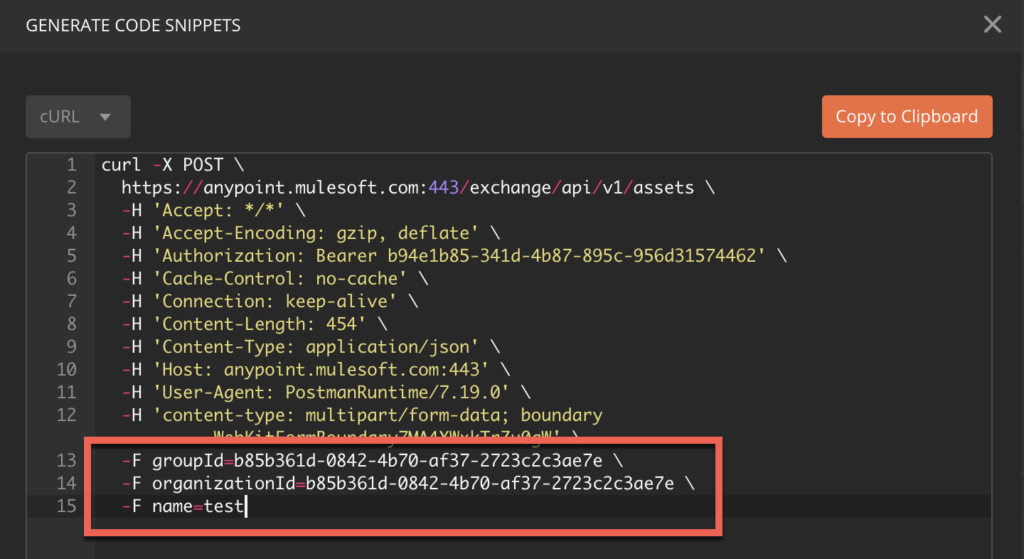Click the Content-Length 454 header line
Screen dimensions: 1024x559
click(255, 325)
